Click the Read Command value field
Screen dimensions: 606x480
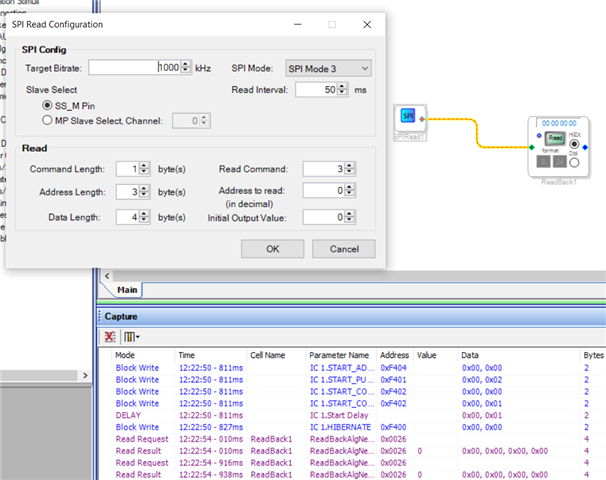point(324,169)
